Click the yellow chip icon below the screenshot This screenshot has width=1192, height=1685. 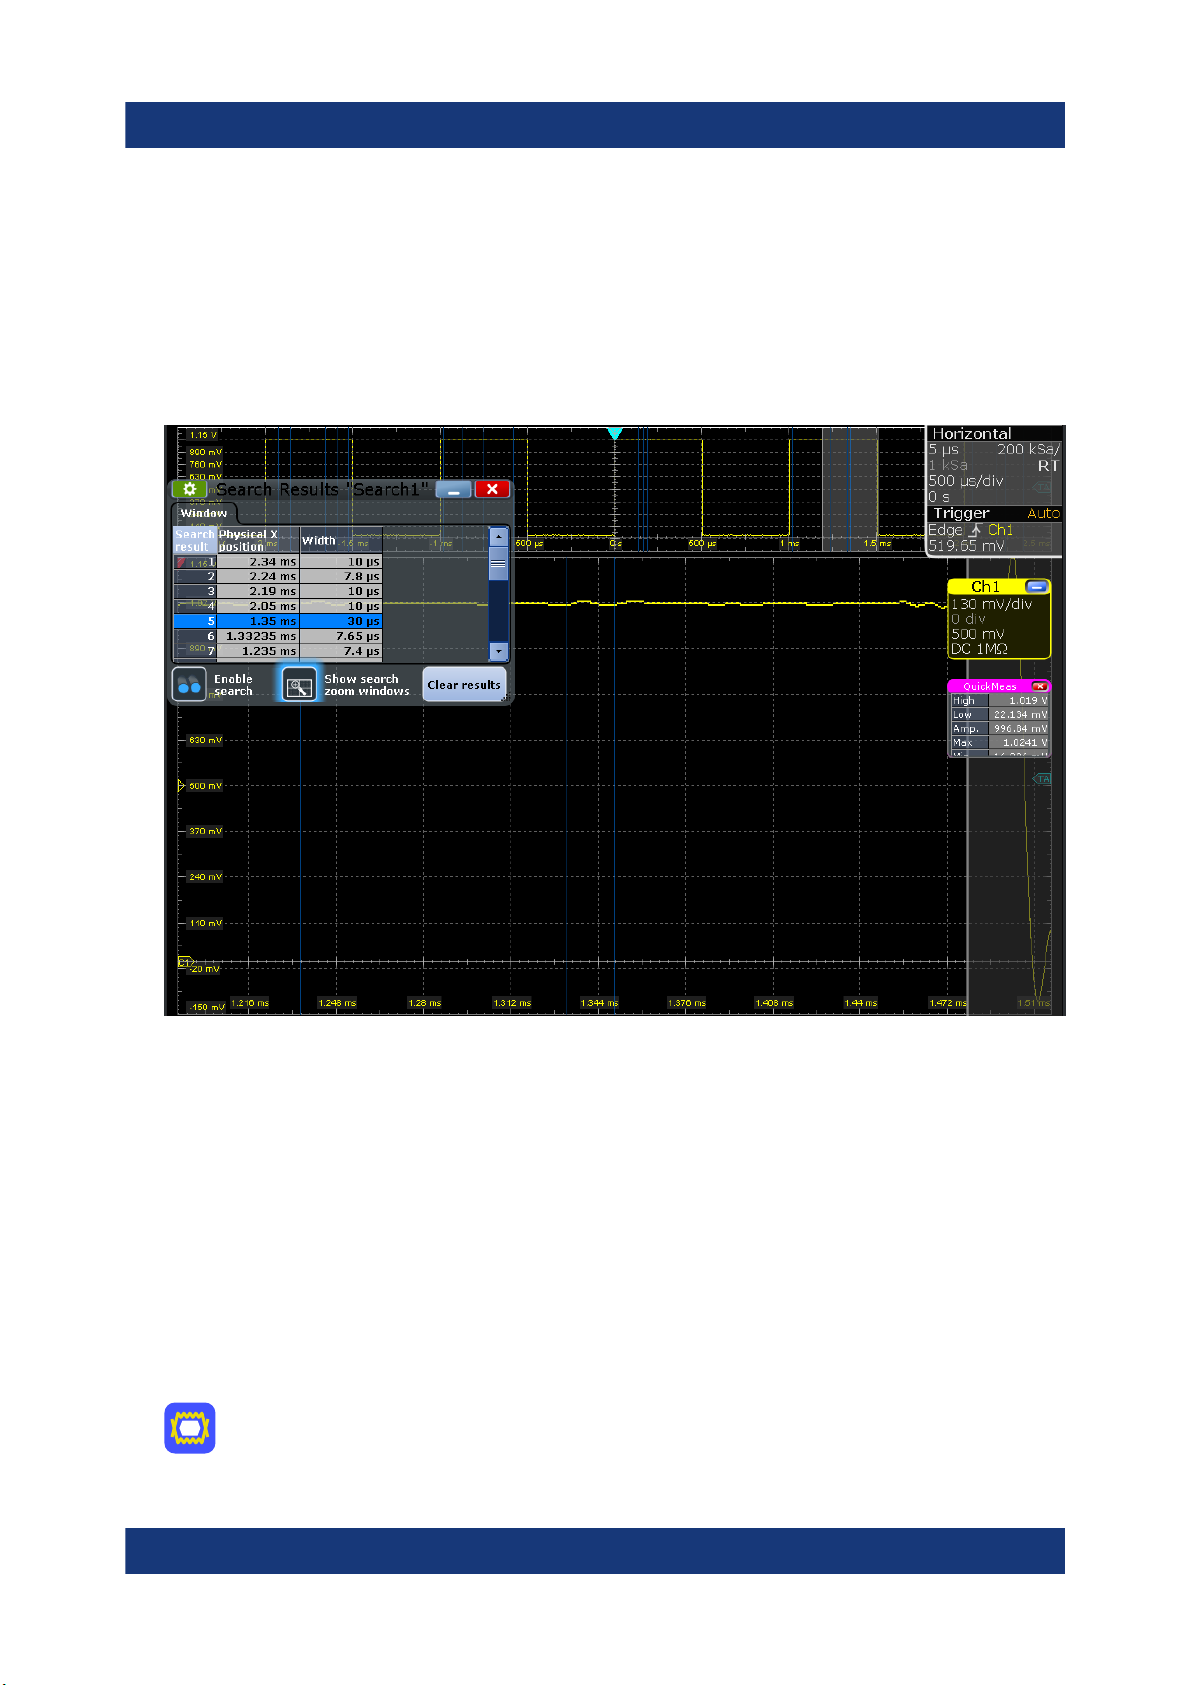click(x=190, y=1428)
